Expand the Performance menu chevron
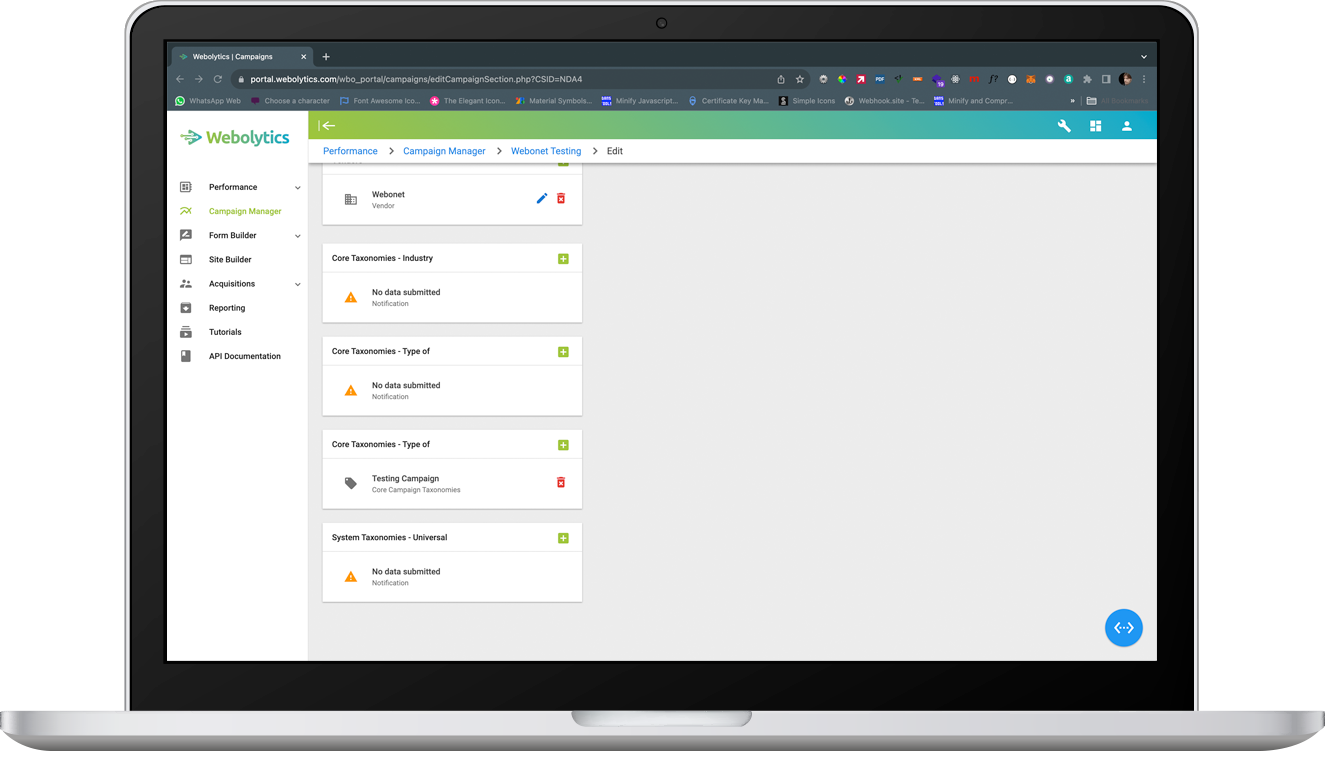This screenshot has width=1325, height=780. [297, 188]
